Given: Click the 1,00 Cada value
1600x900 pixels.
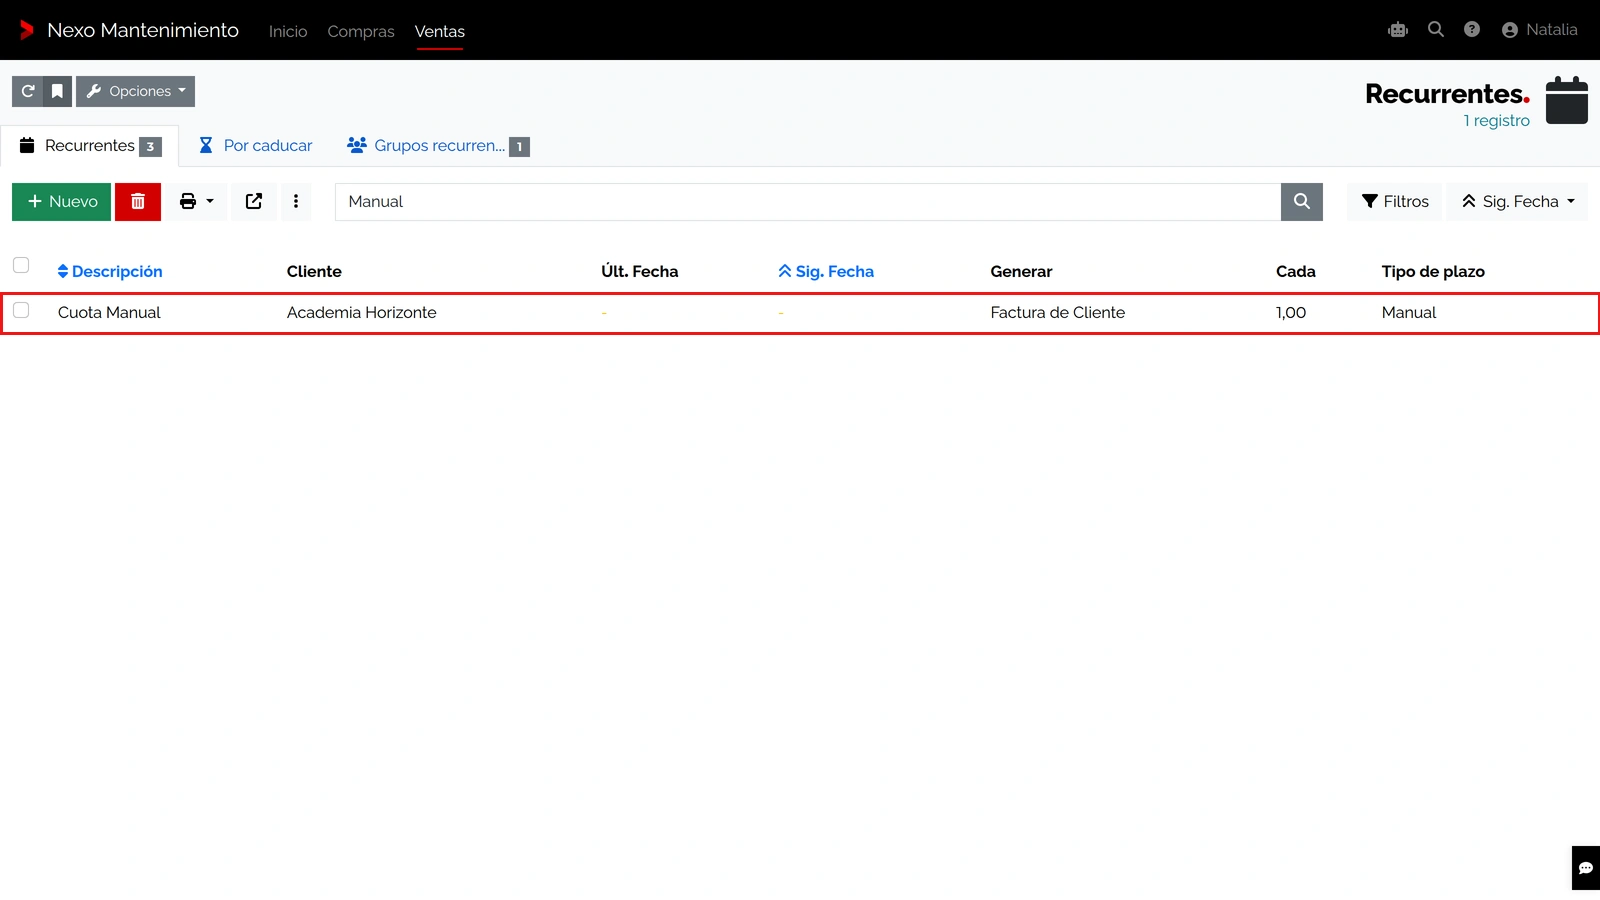Looking at the screenshot, I should point(1291,313).
